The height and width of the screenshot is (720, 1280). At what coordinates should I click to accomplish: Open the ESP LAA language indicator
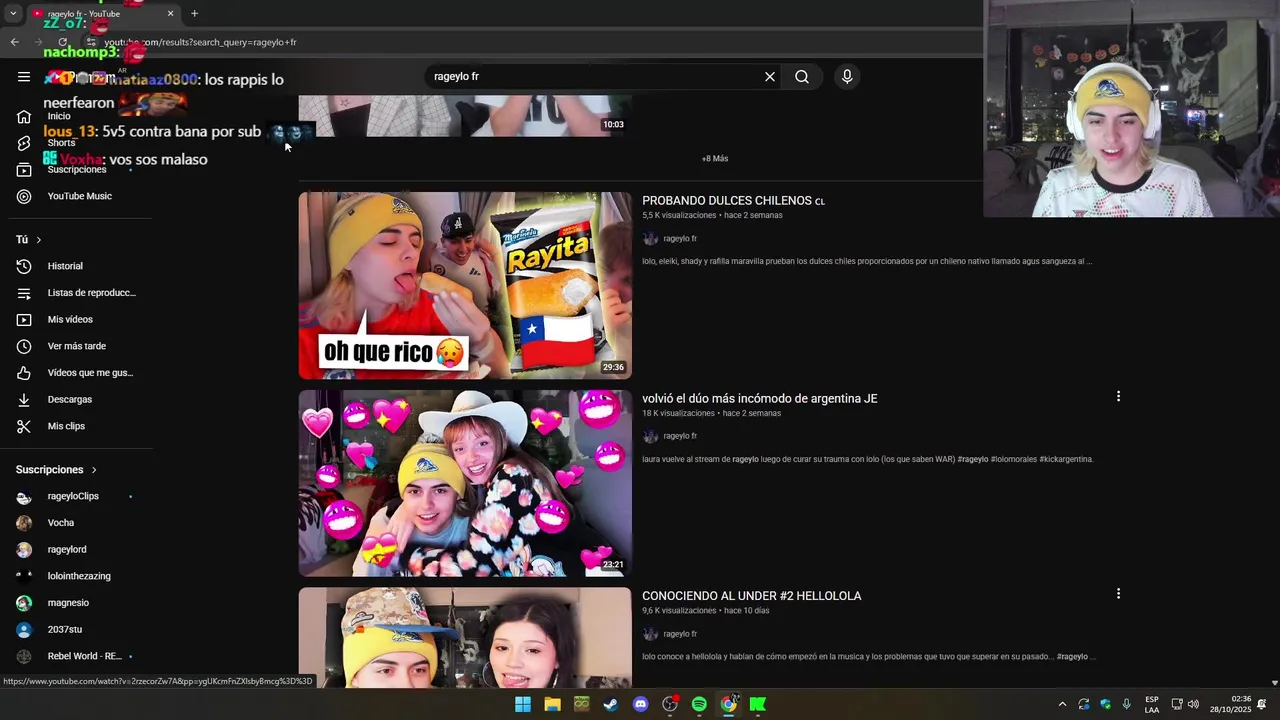point(1152,704)
